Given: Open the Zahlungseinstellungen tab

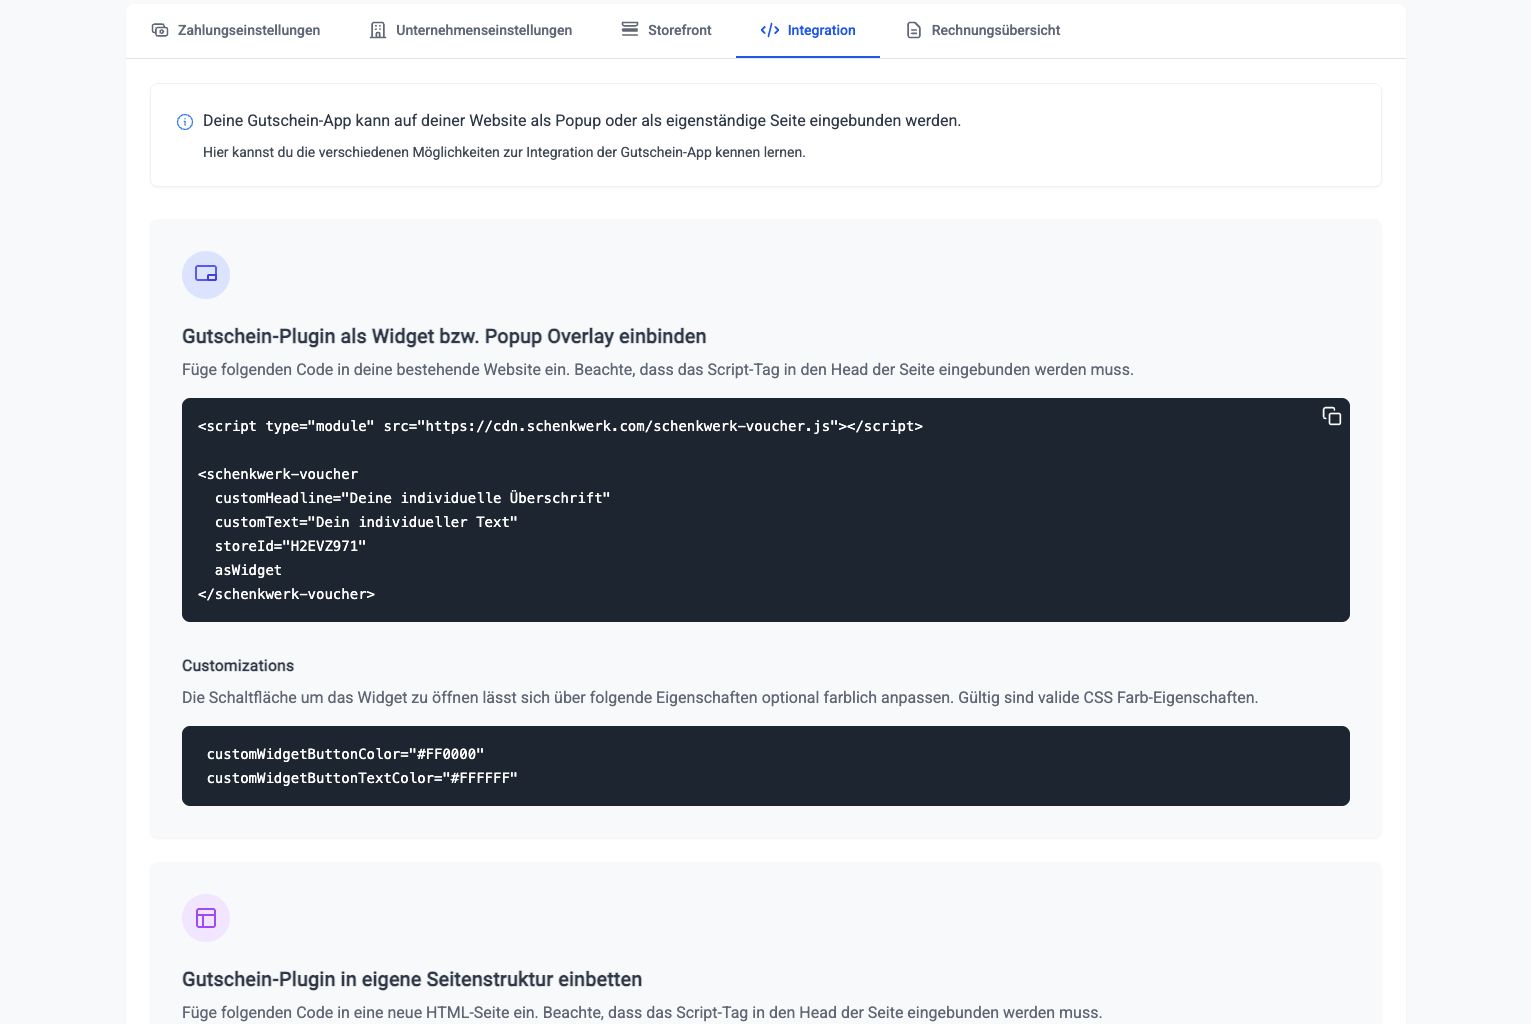Looking at the screenshot, I should point(236,30).
